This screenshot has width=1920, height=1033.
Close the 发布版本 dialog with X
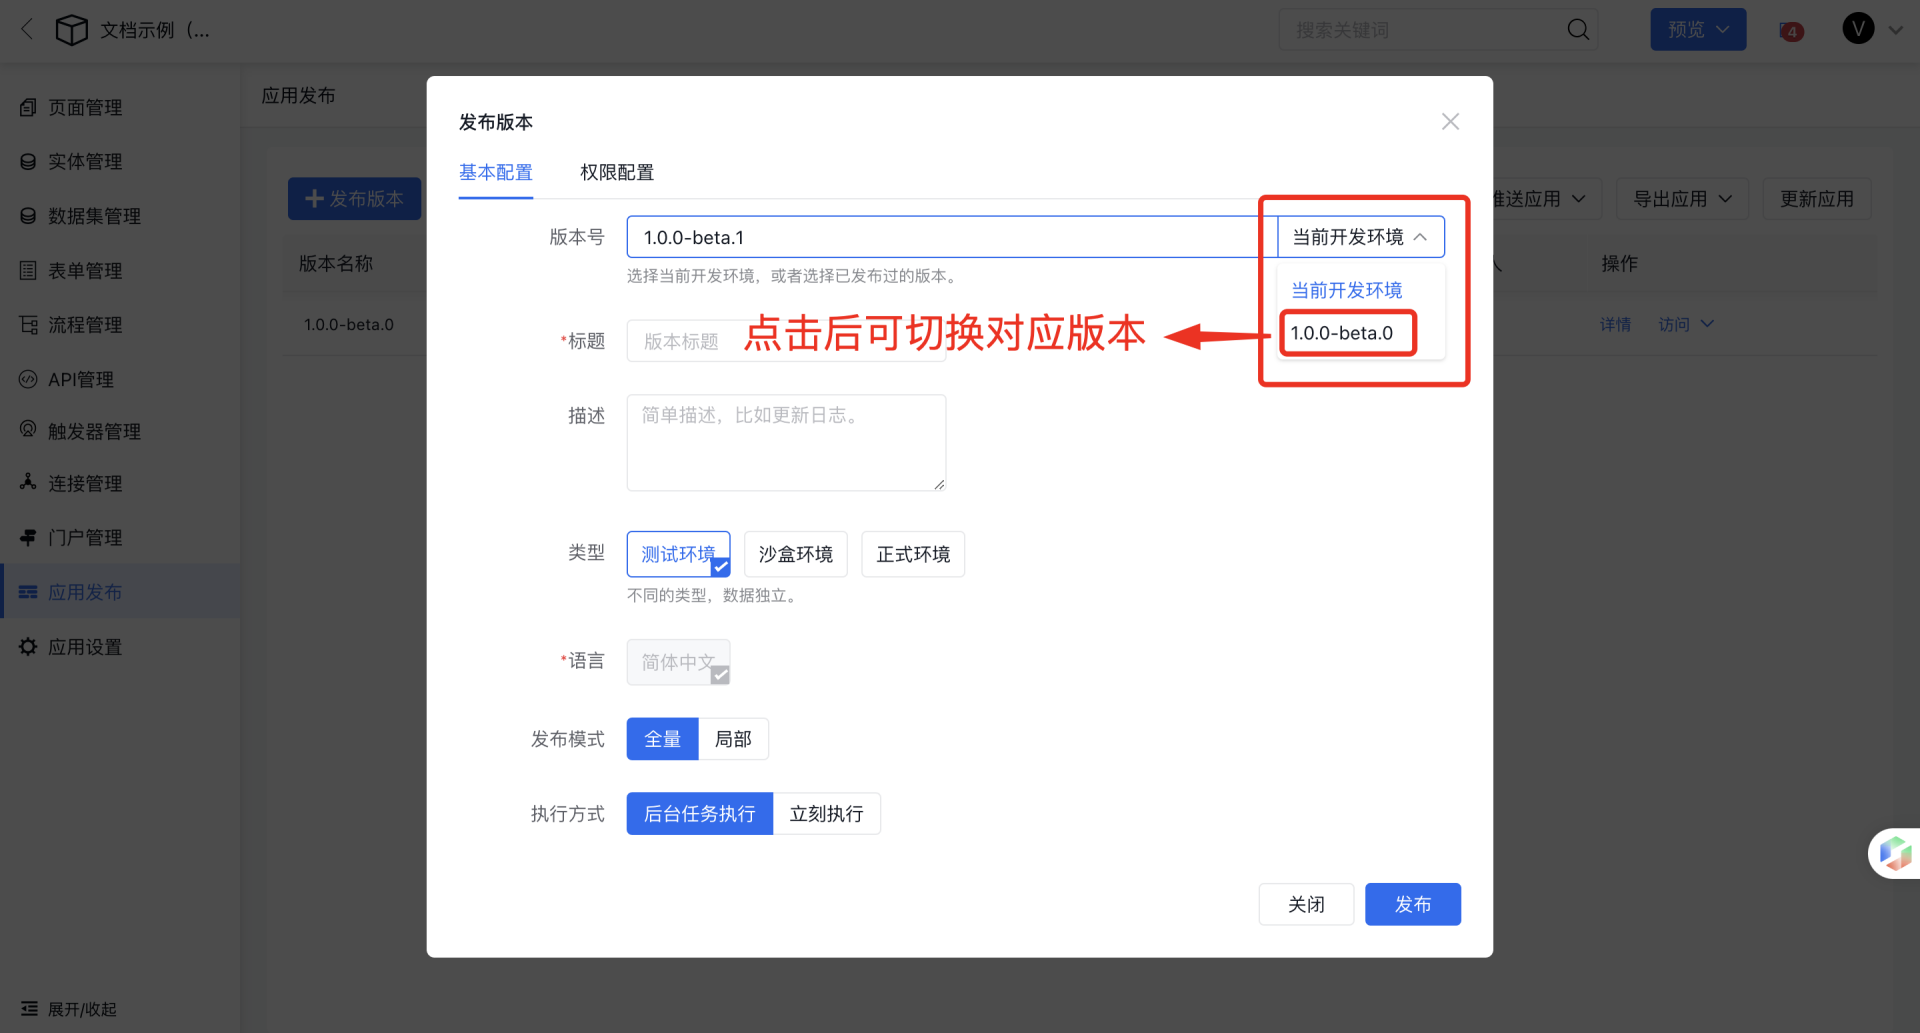[1450, 122]
